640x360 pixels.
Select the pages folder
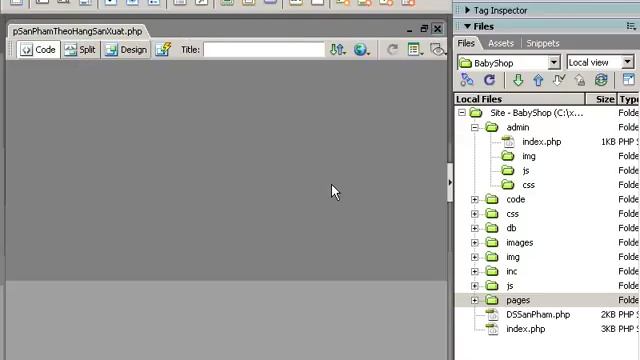(x=518, y=300)
